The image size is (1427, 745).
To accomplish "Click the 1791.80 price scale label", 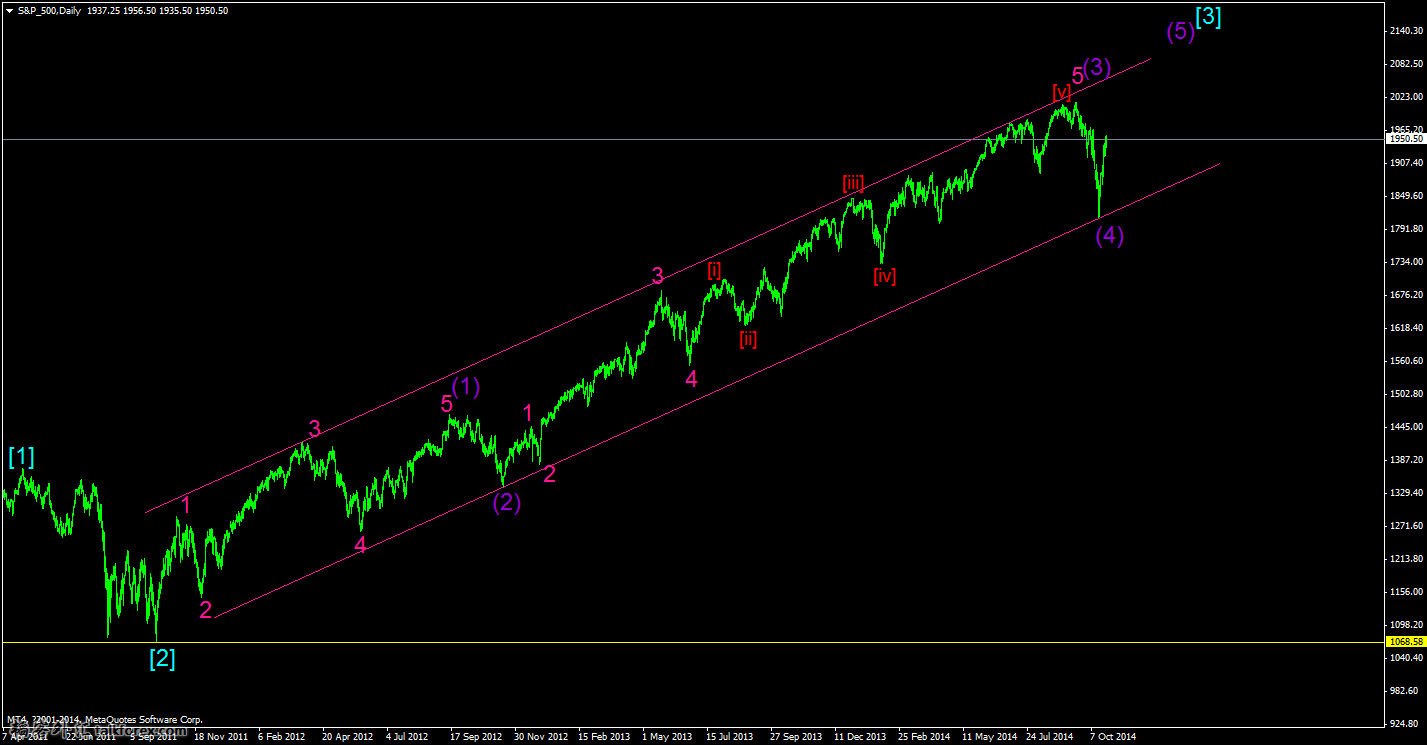I will click(x=1404, y=229).
